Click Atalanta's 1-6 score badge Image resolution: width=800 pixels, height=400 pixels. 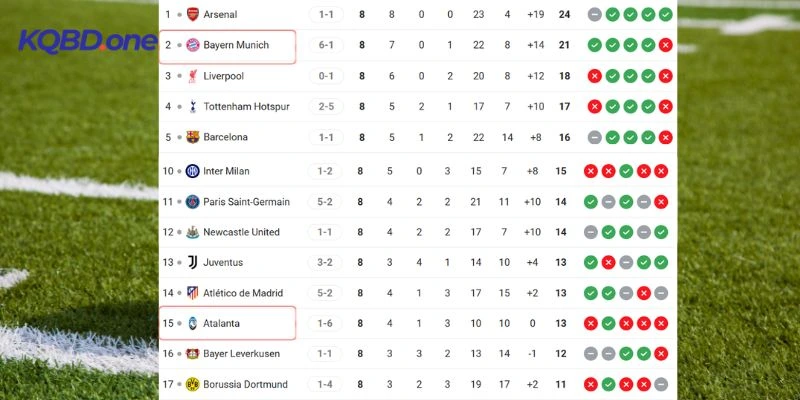(325, 323)
